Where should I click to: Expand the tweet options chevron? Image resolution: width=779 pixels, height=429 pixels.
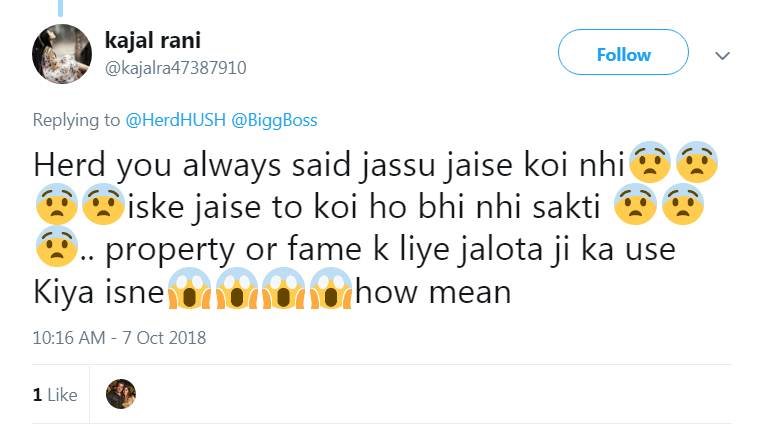click(723, 56)
